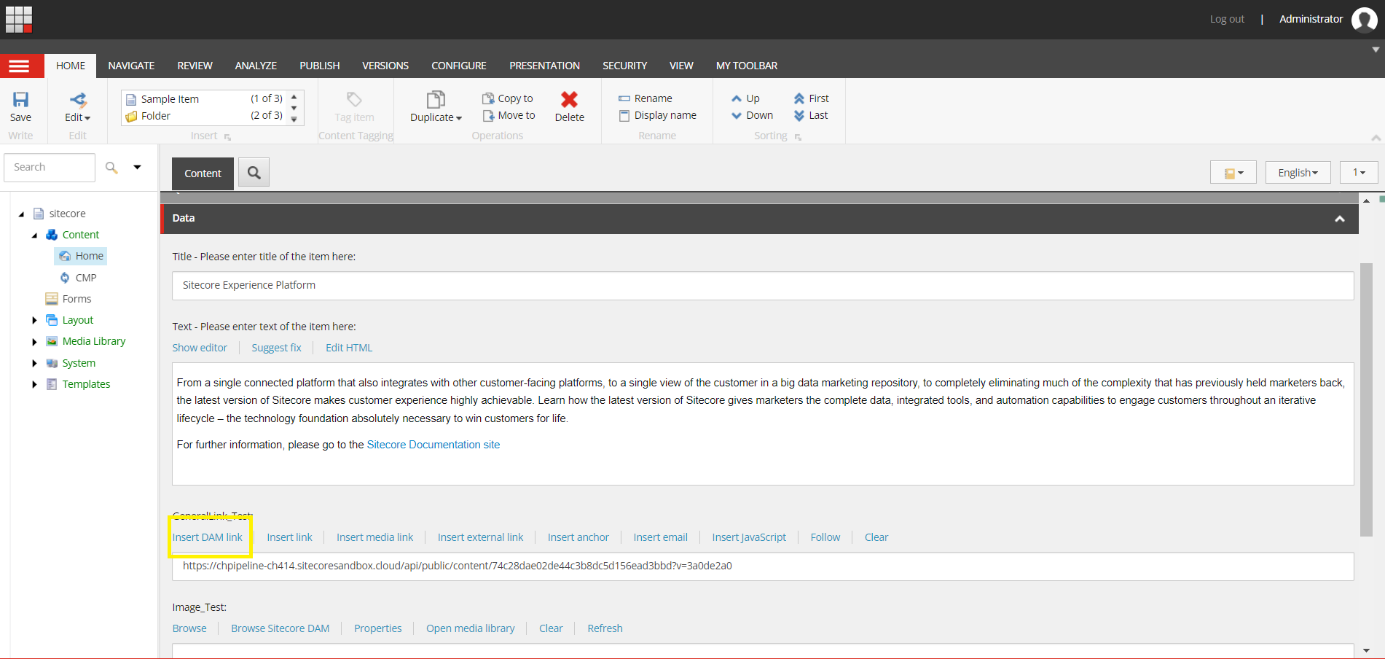Viewport: 1385px width, 659px height.
Task: Click Insert external link
Action: (x=480, y=537)
